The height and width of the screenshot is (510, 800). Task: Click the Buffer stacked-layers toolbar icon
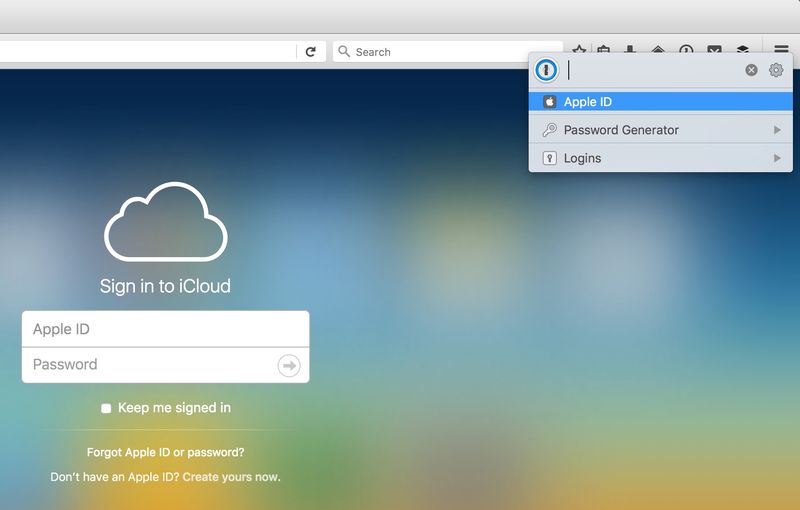point(742,49)
